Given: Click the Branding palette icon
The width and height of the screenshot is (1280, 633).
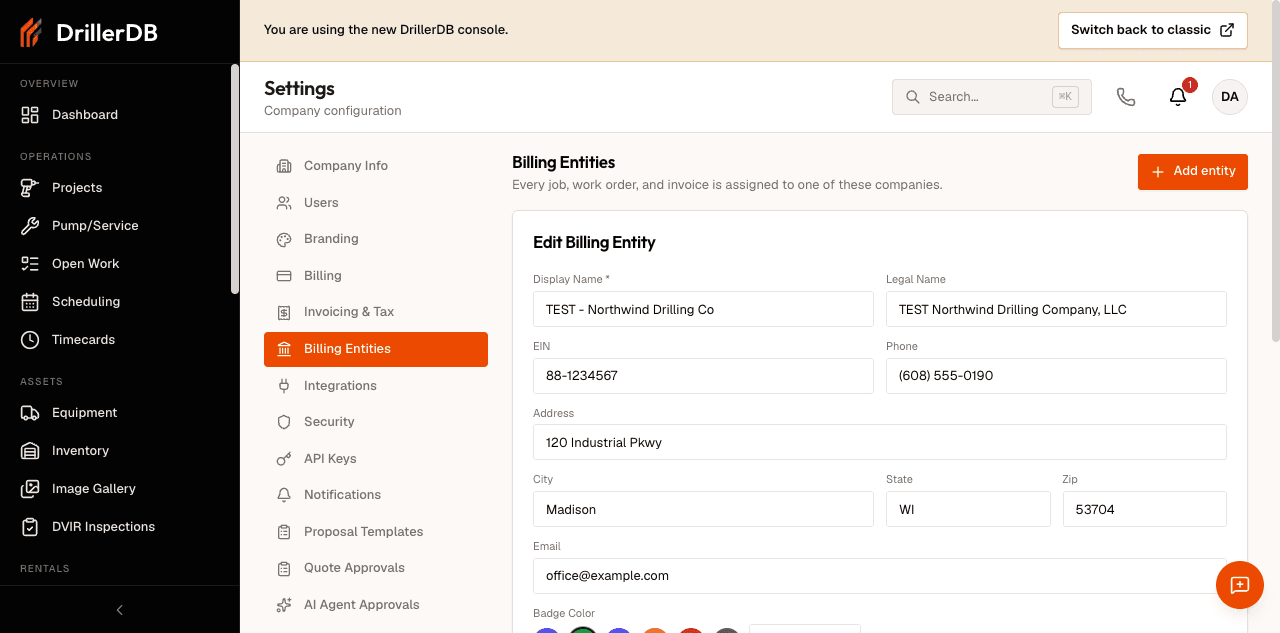Looking at the screenshot, I should point(284,239).
